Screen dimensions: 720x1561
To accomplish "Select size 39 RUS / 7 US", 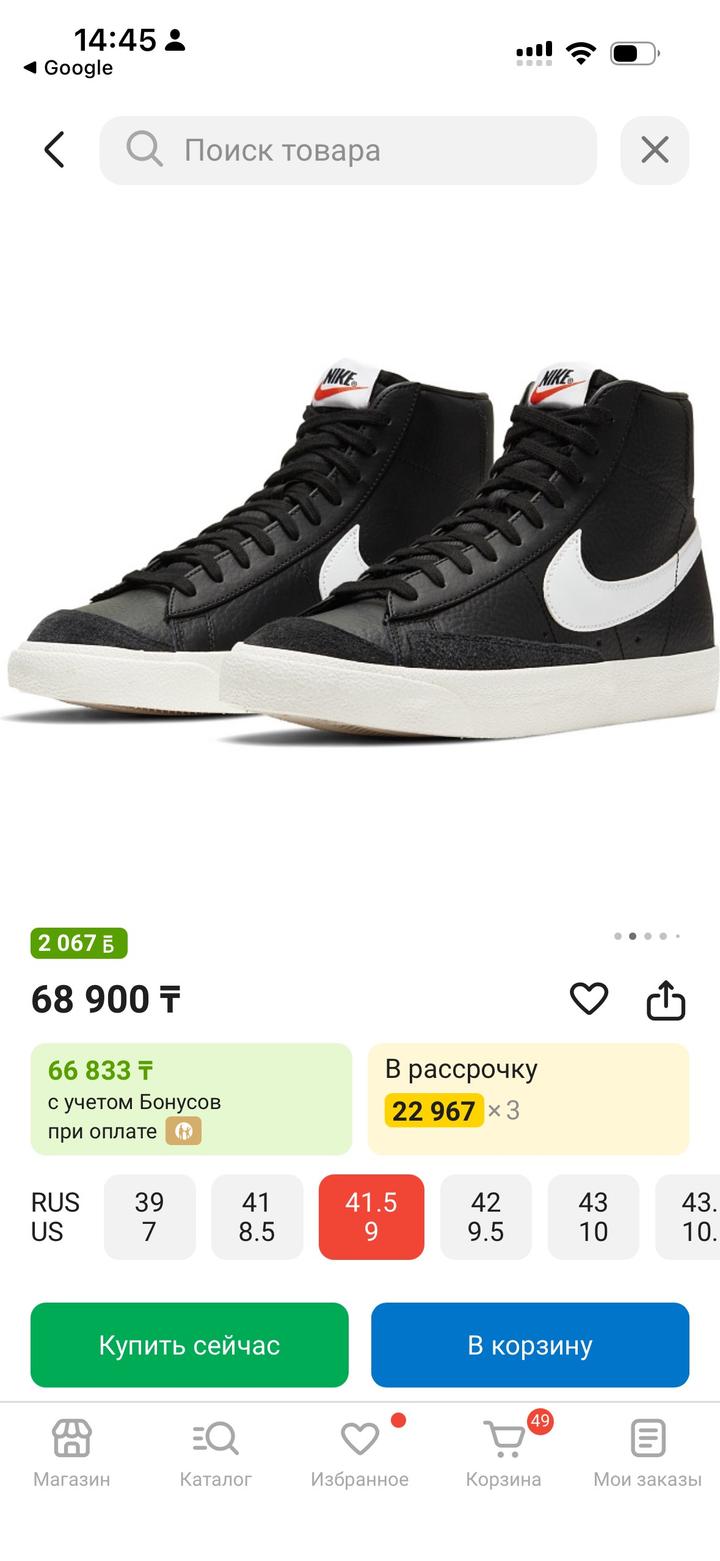I will 149,1217.
